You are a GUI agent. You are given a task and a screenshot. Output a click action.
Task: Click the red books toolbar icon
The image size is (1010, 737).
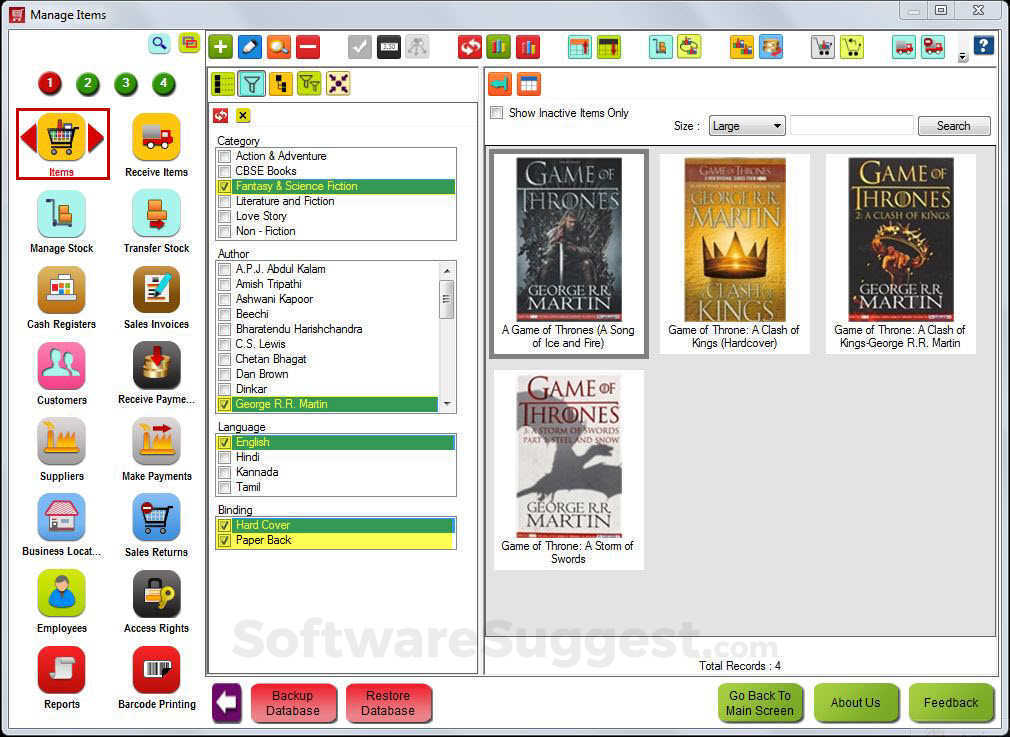pyautogui.click(x=528, y=47)
